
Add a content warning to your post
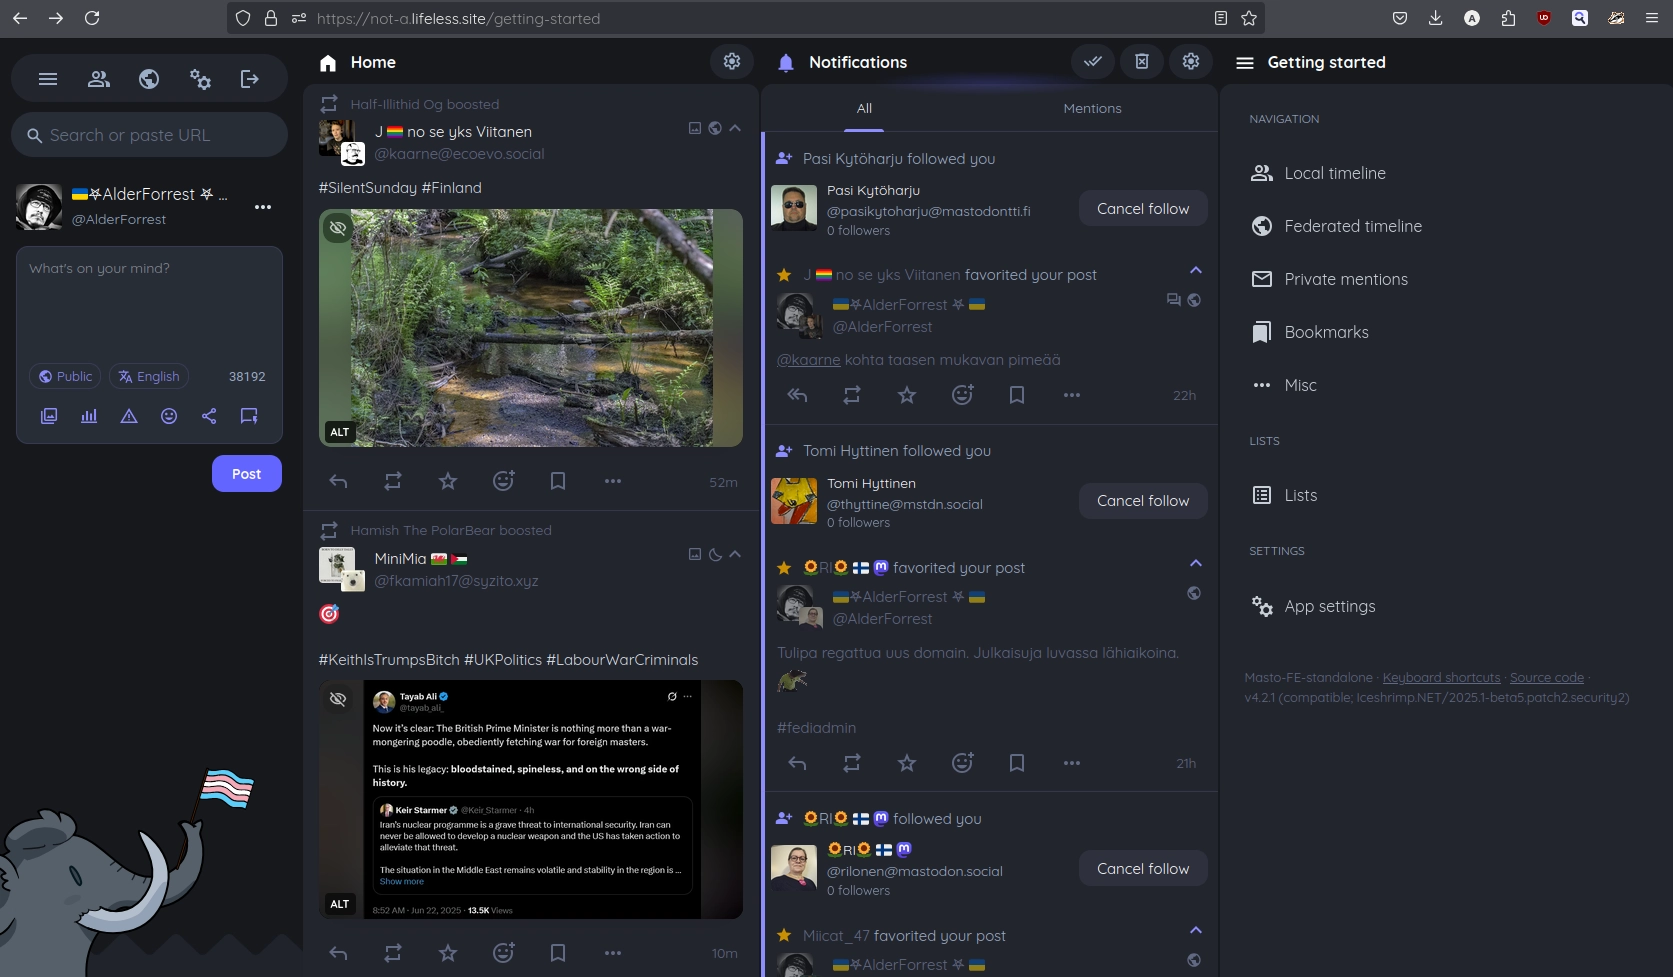pos(128,416)
